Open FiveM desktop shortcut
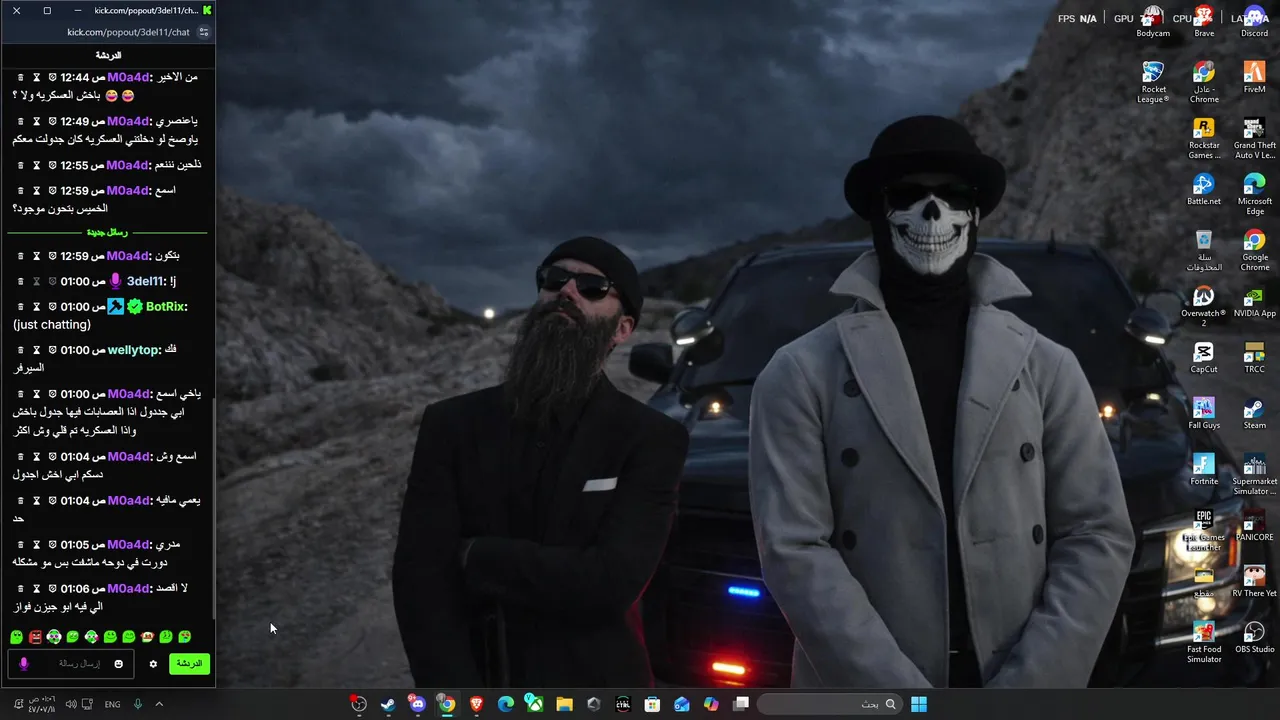The height and width of the screenshot is (720, 1280). (x=1254, y=77)
